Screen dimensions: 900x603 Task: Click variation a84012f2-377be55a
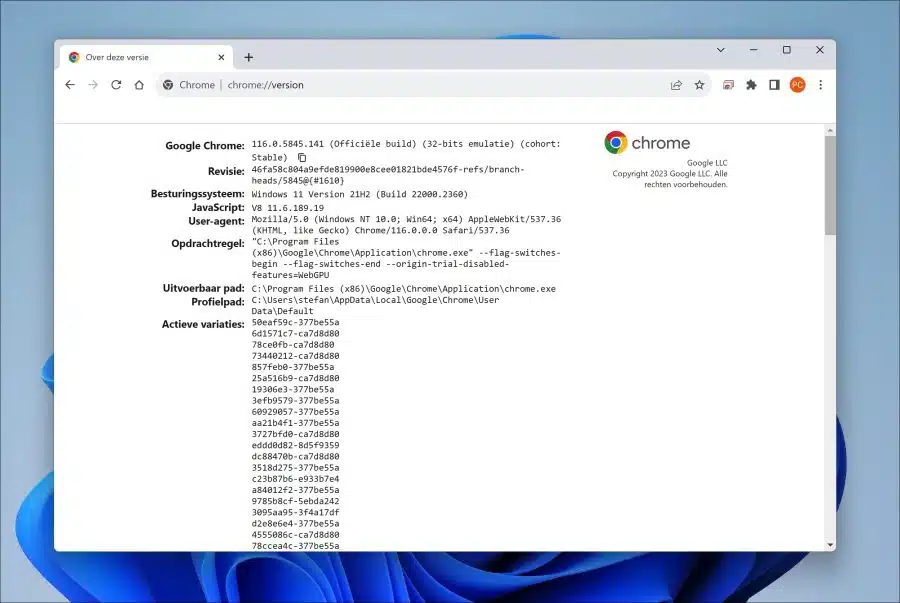pos(296,490)
